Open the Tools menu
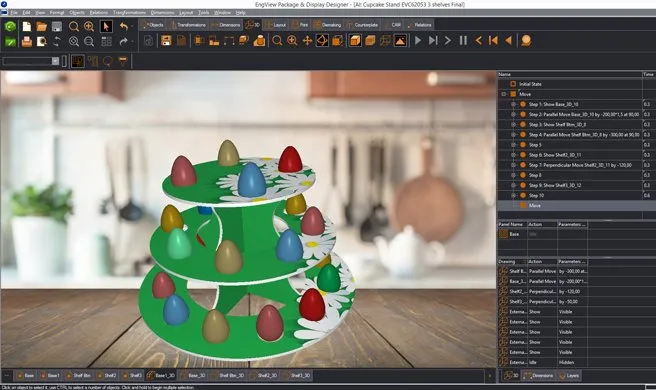Image resolution: width=656 pixels, height=390 pixels. 203,13
